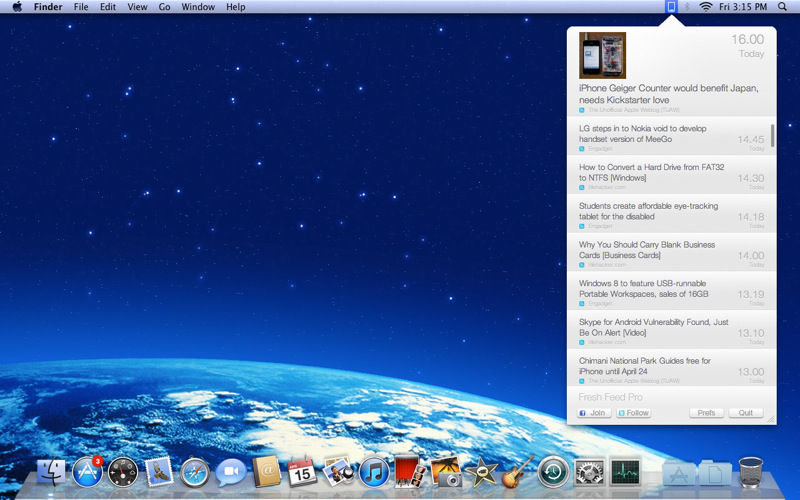
Task: Click the 14.45 timestamp
Action: tap(751, 139)
